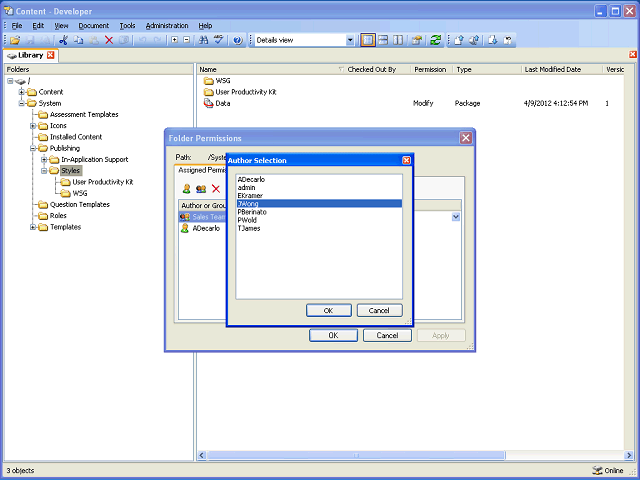Screen dimensions: 640x480
Task: Click the Undo arrow toolbar icon
Action: coord(142,40)
